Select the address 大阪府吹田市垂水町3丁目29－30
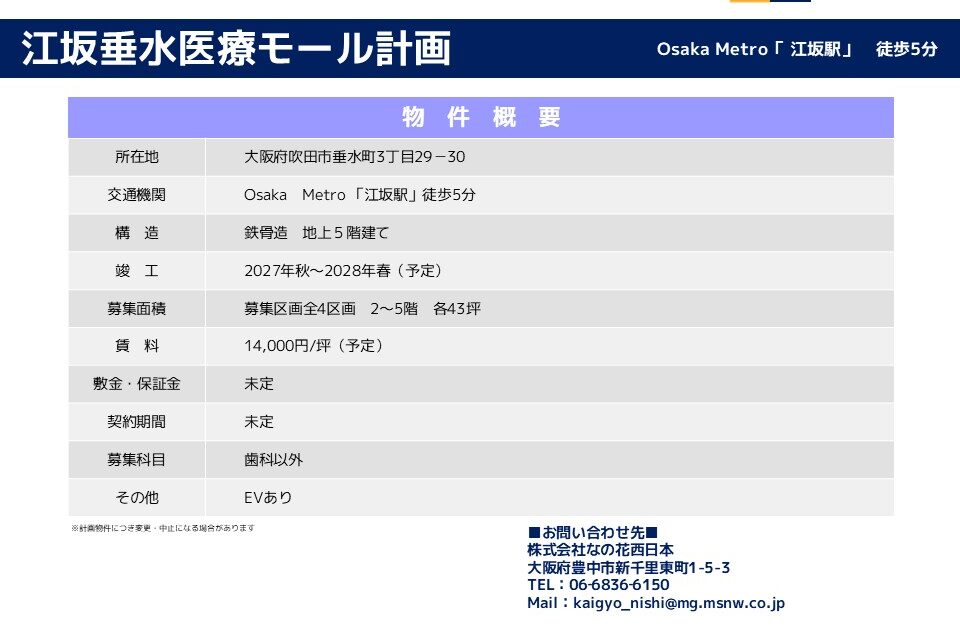 click(x=354, y=157)
